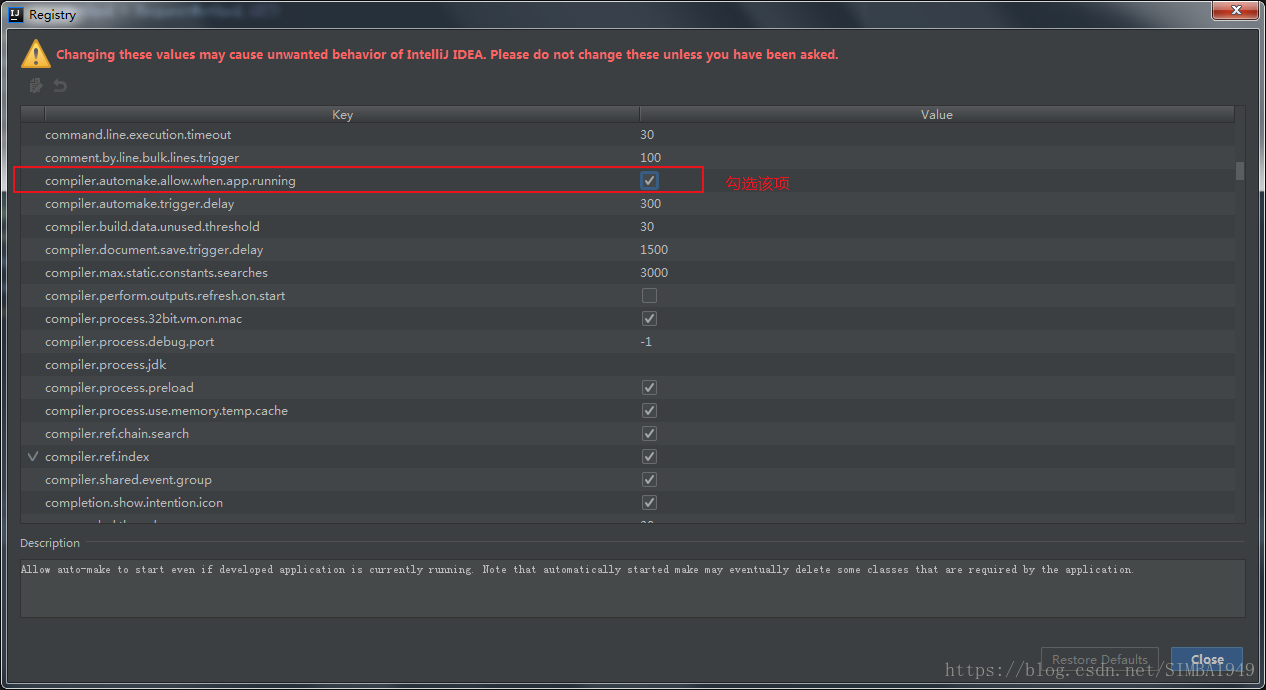
Task: Select compiler.process.32bit.vm.on.mac key text
Action: point(143,318)
